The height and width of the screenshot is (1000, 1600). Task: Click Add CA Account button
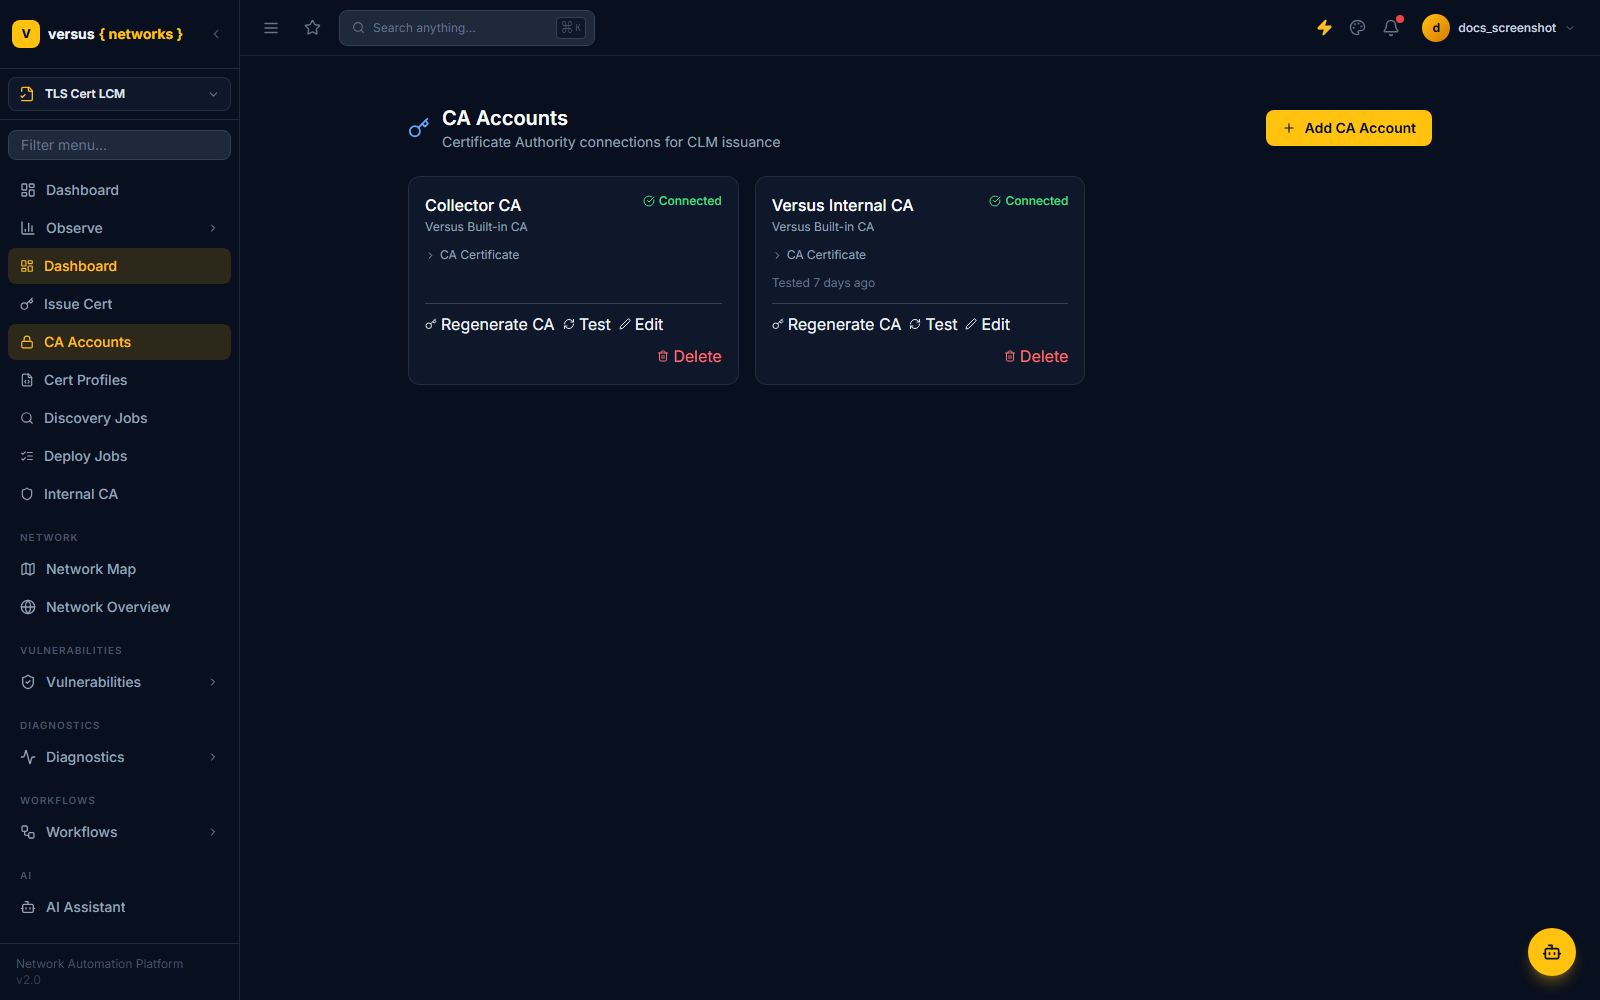point(1349,128)
